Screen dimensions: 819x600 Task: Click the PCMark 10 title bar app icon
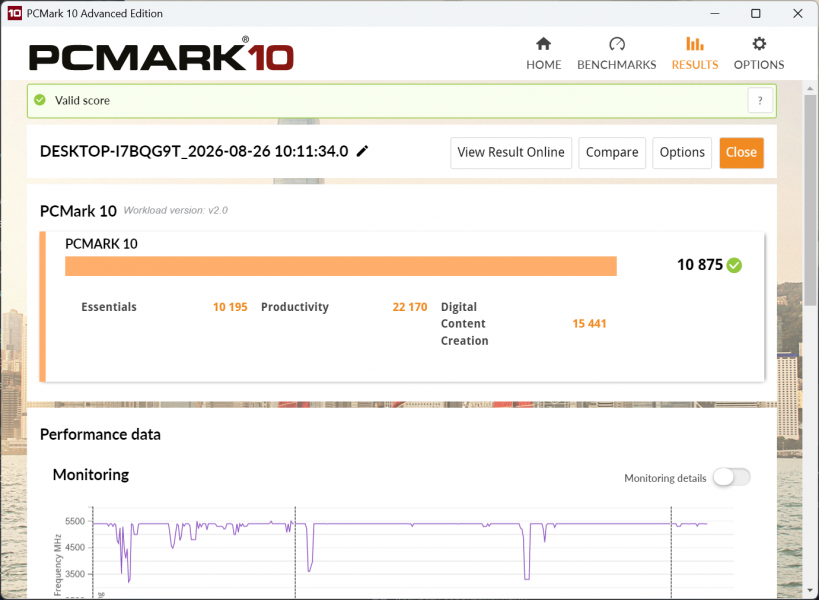(15, 13)
